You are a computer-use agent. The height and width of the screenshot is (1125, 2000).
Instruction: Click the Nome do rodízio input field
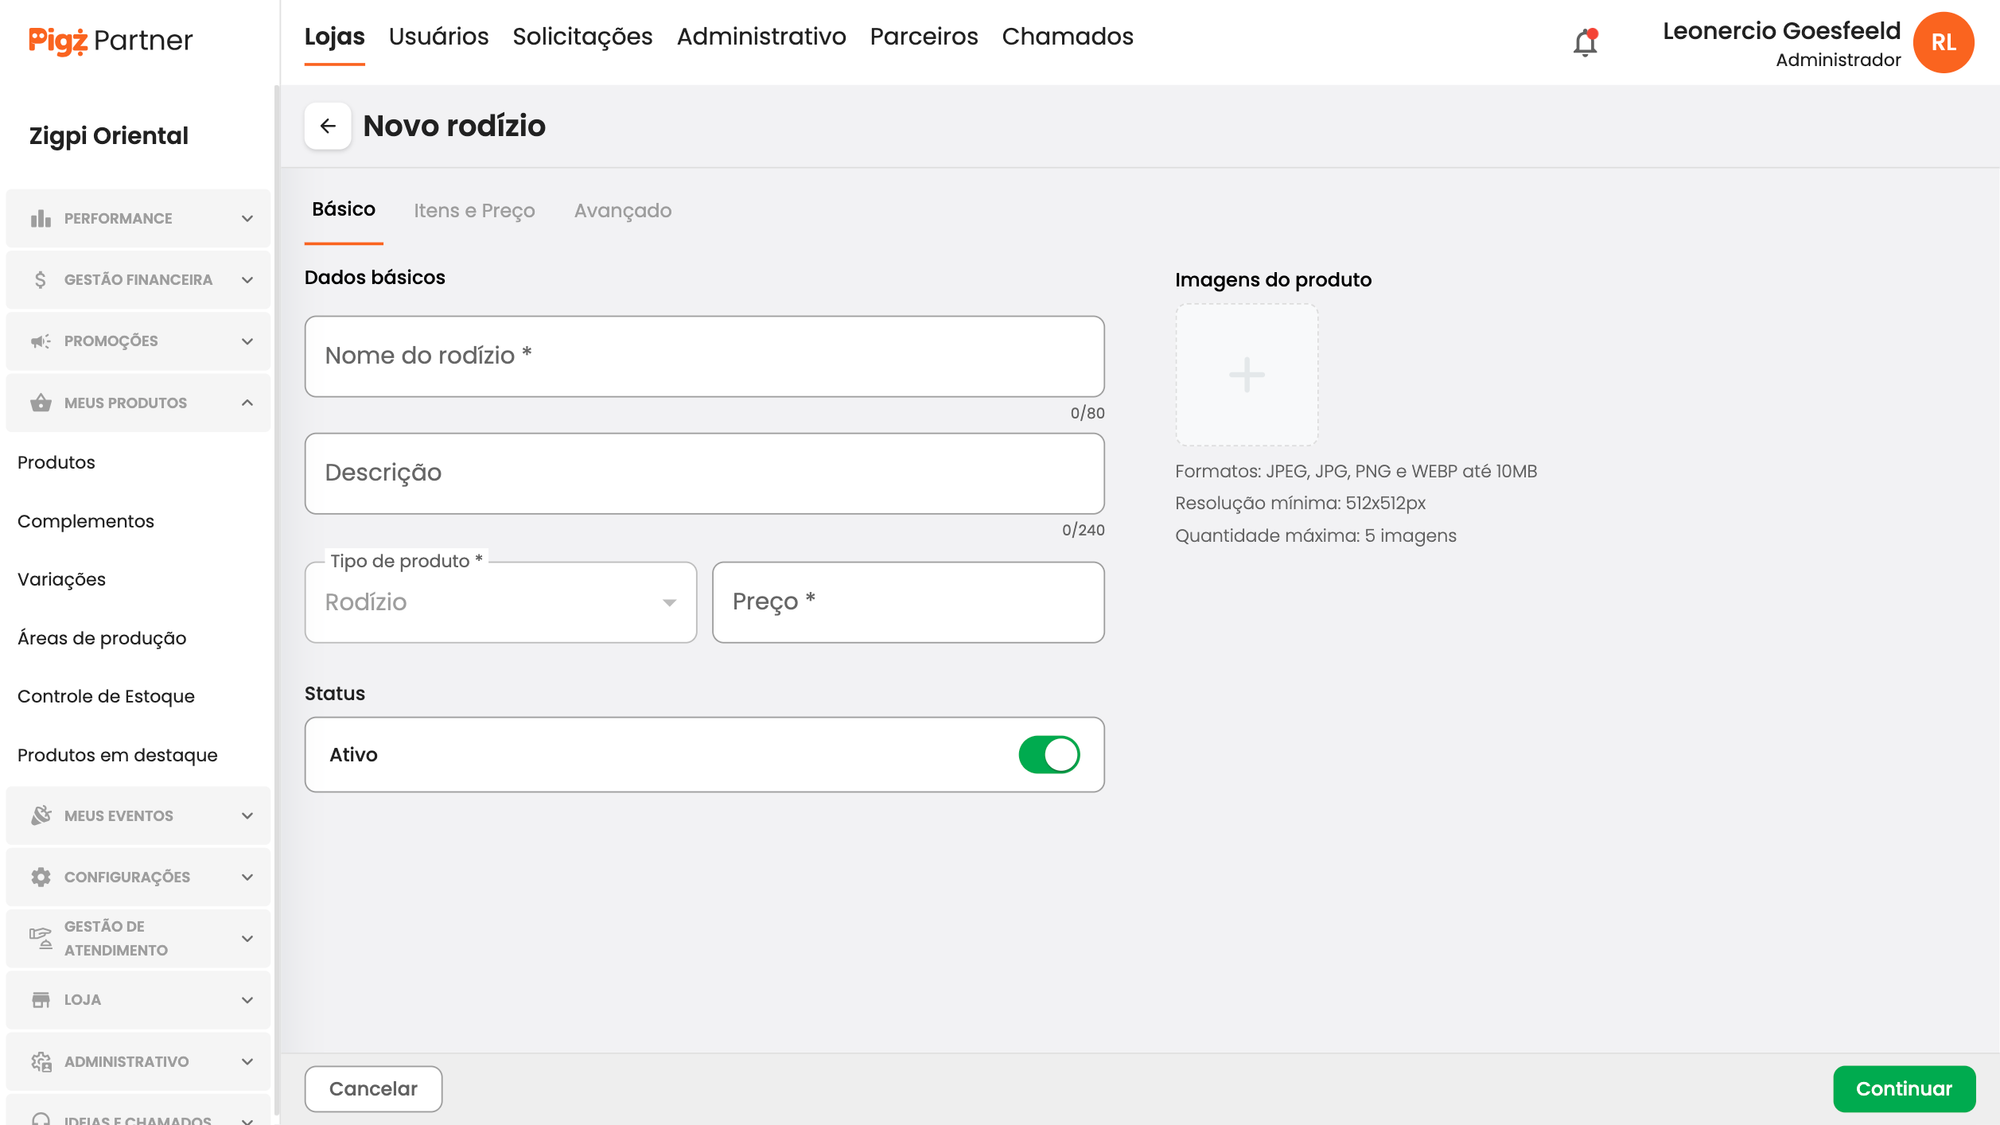pyautogui.click(x=704, y=356)
